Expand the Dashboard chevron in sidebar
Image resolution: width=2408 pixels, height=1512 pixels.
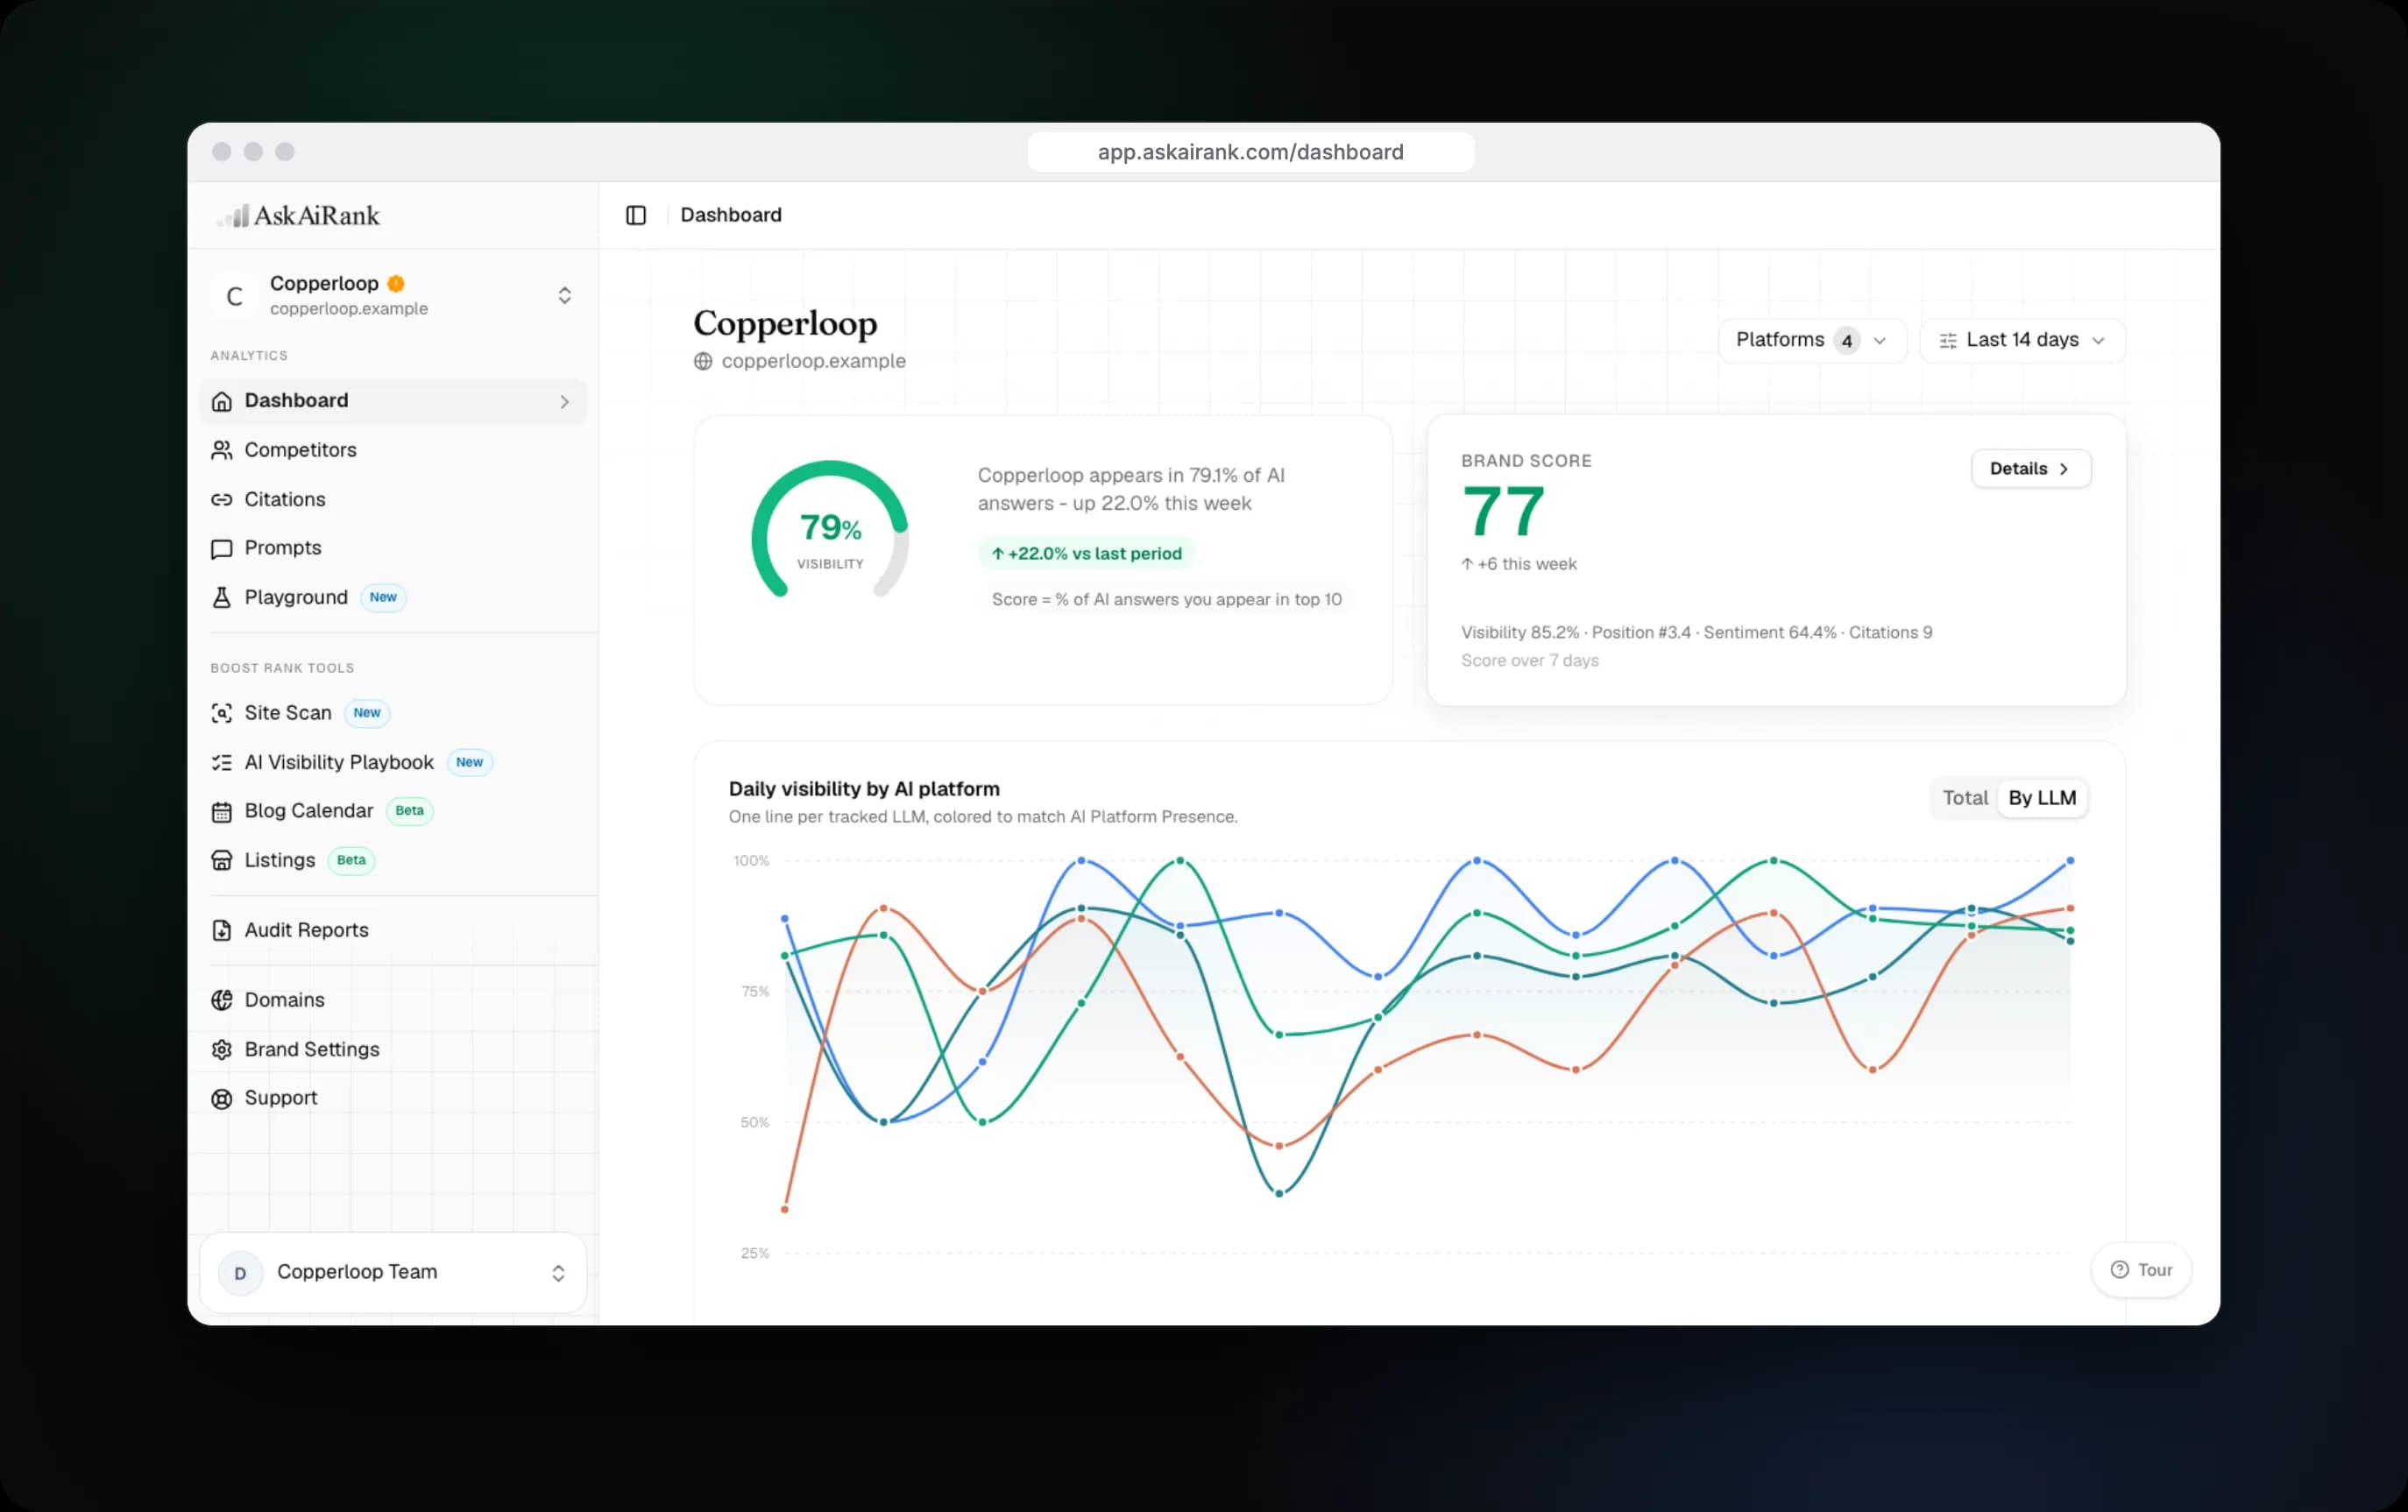click(x=565, y=401)
